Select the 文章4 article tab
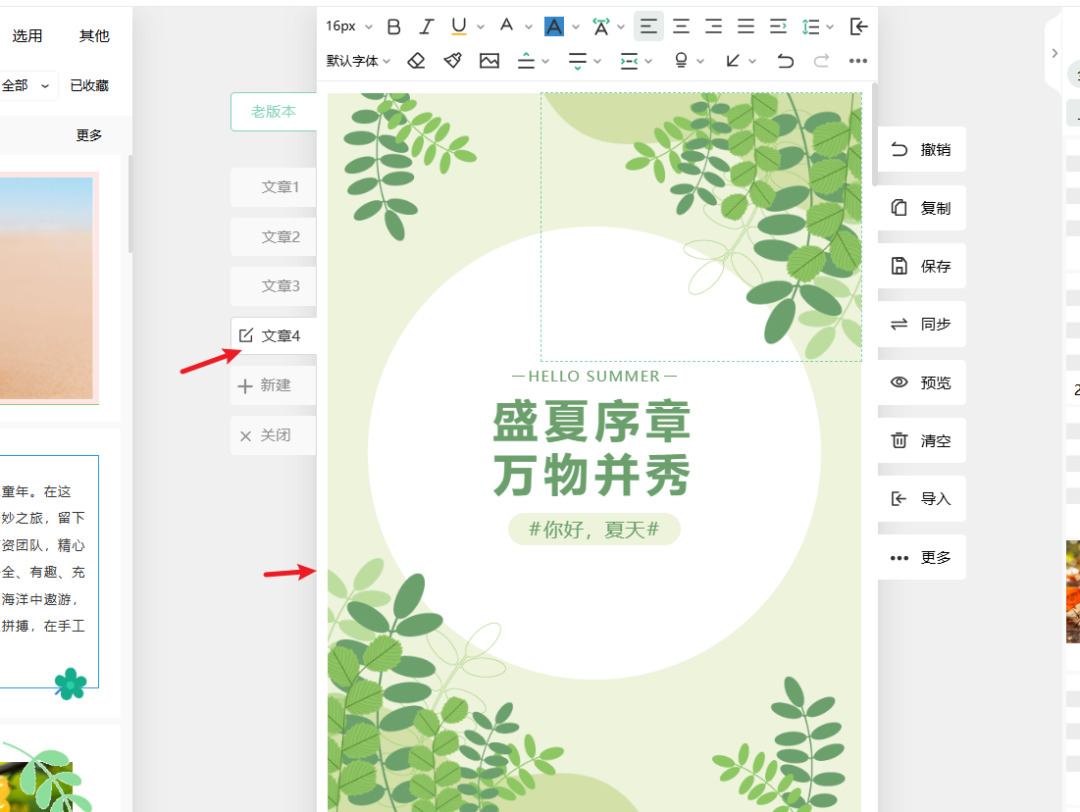 (279, 336)
